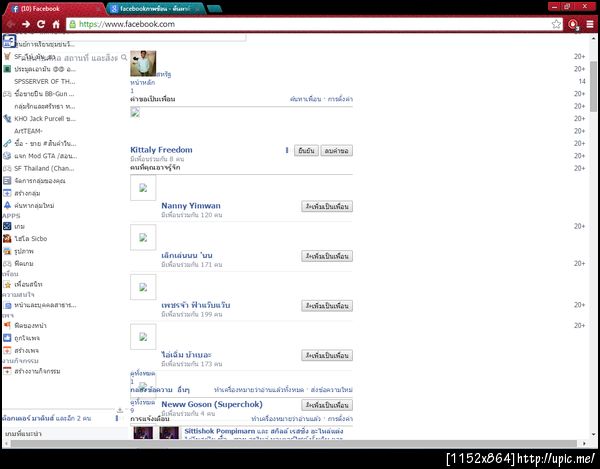Click the games icon (เกม) under APPS
The width and height of the screenshot is (600, 469).
pyautogui.click(x=7, y=226)
